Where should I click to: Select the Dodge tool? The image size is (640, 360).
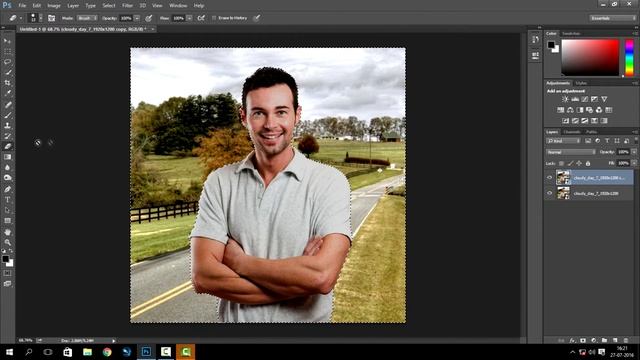7,178
